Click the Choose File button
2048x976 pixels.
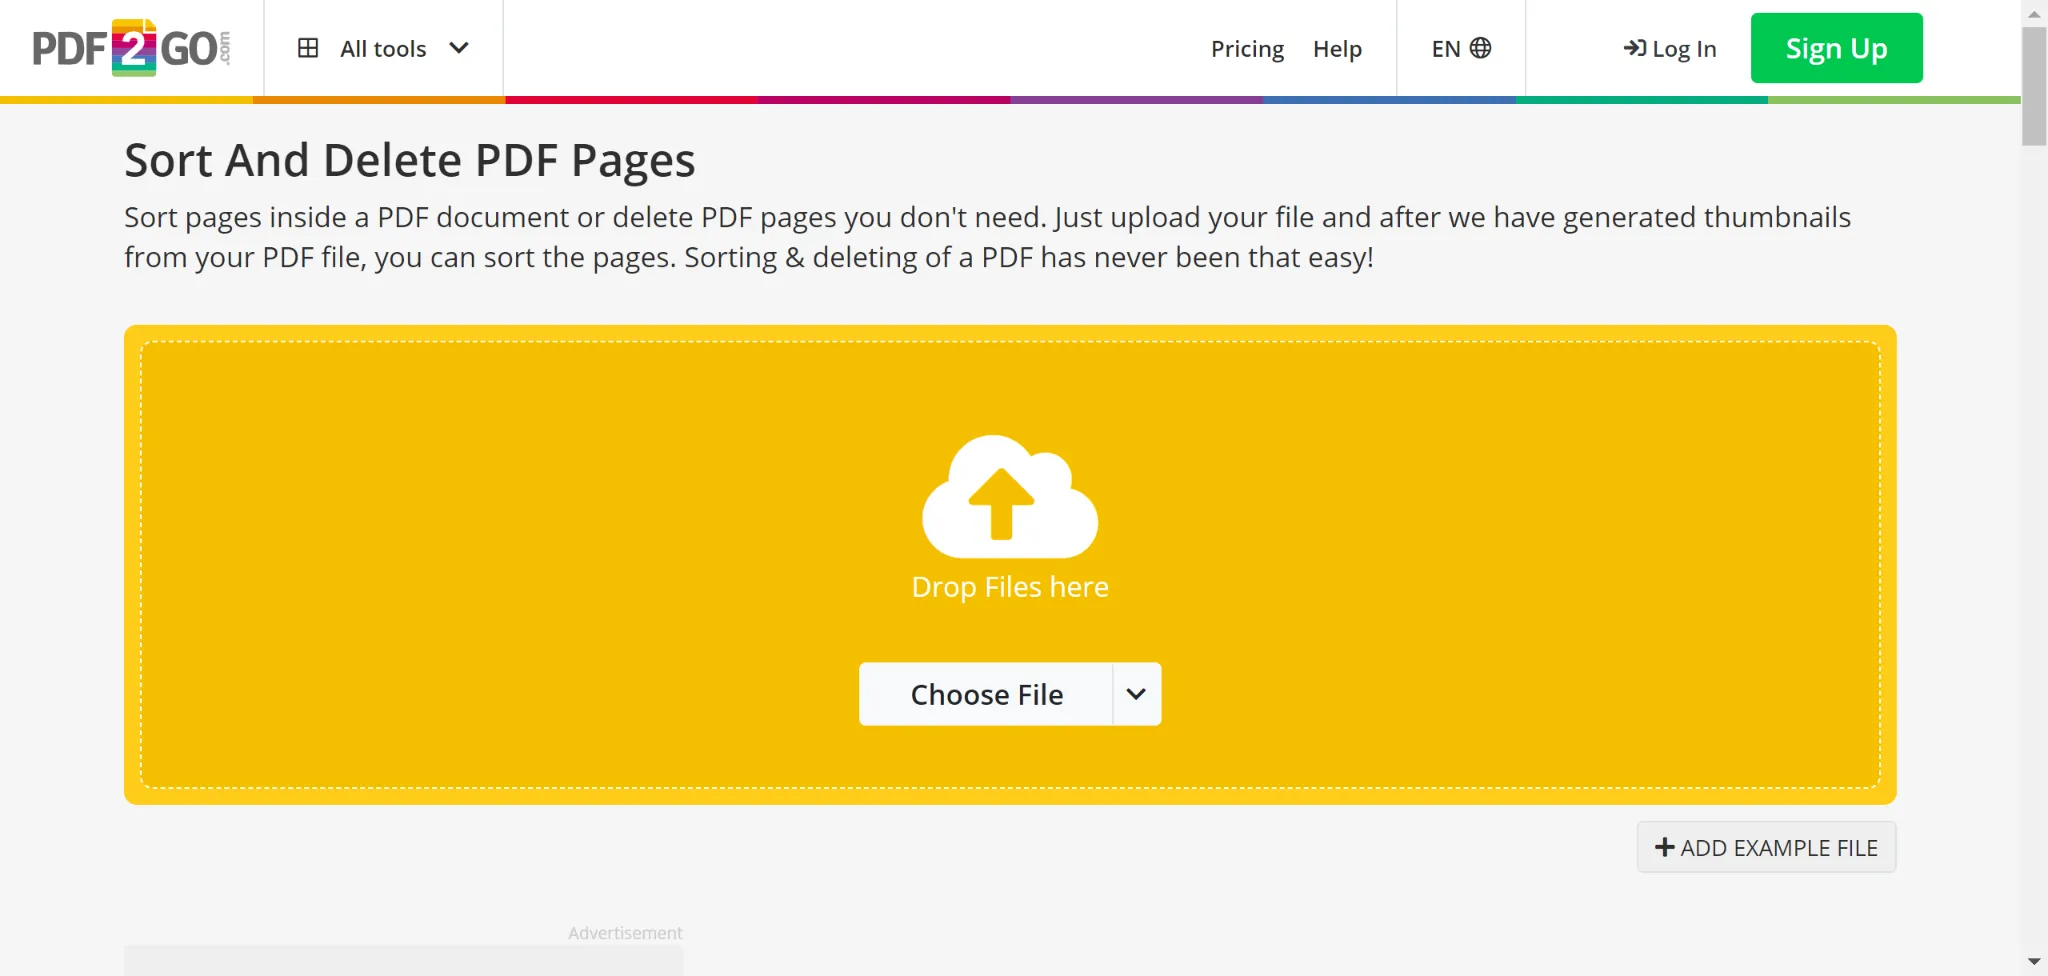pyautogui.click(x=986, y=693)
